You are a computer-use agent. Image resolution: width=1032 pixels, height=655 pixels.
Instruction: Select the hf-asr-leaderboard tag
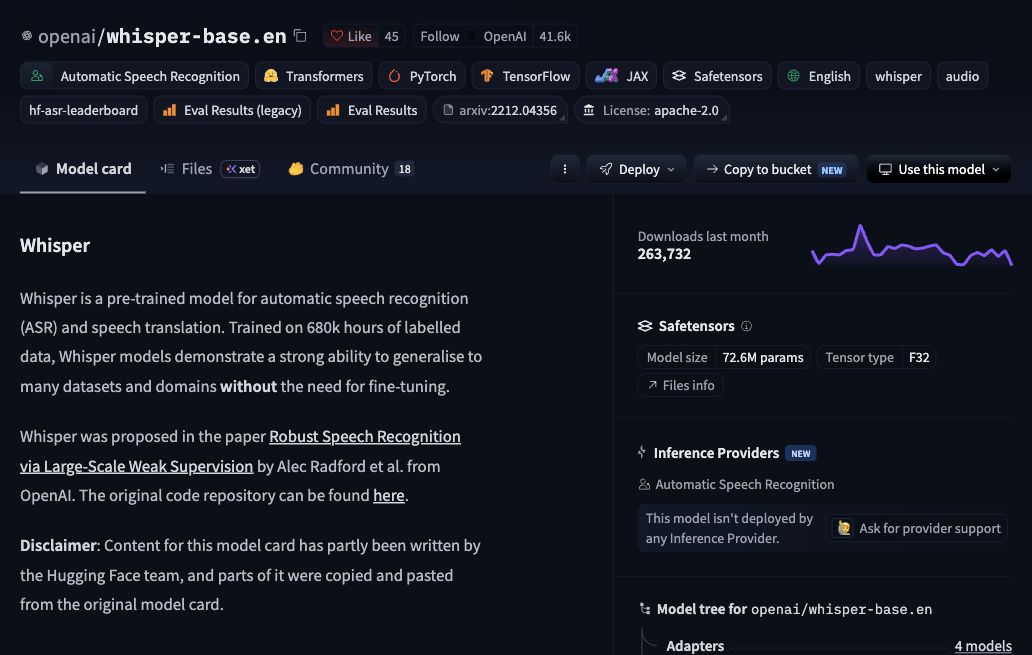click(x=84, y=110)
